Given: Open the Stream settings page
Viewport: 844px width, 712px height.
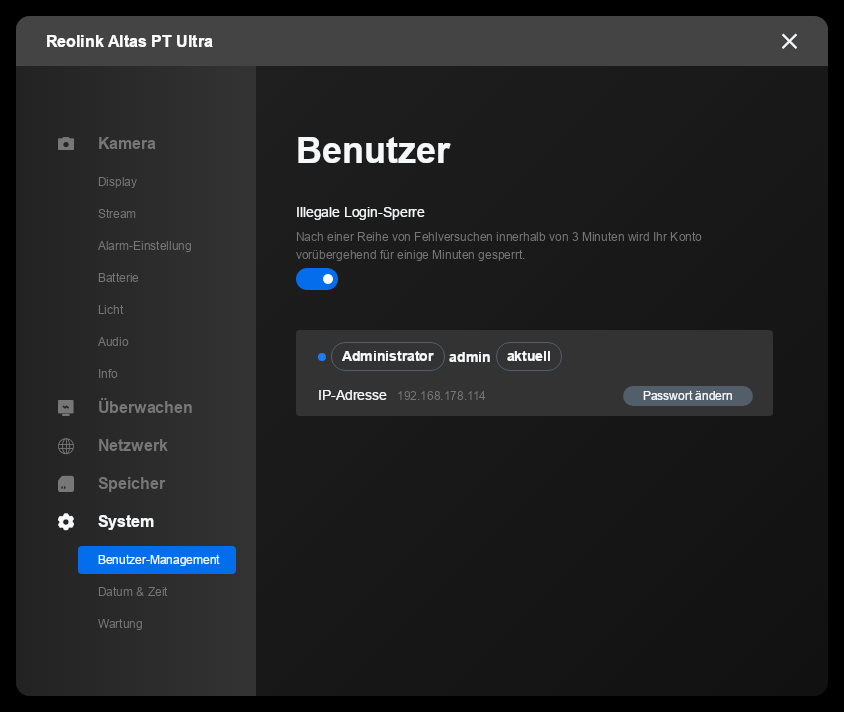Looking at the screenshot, I should tap(117, 214).
